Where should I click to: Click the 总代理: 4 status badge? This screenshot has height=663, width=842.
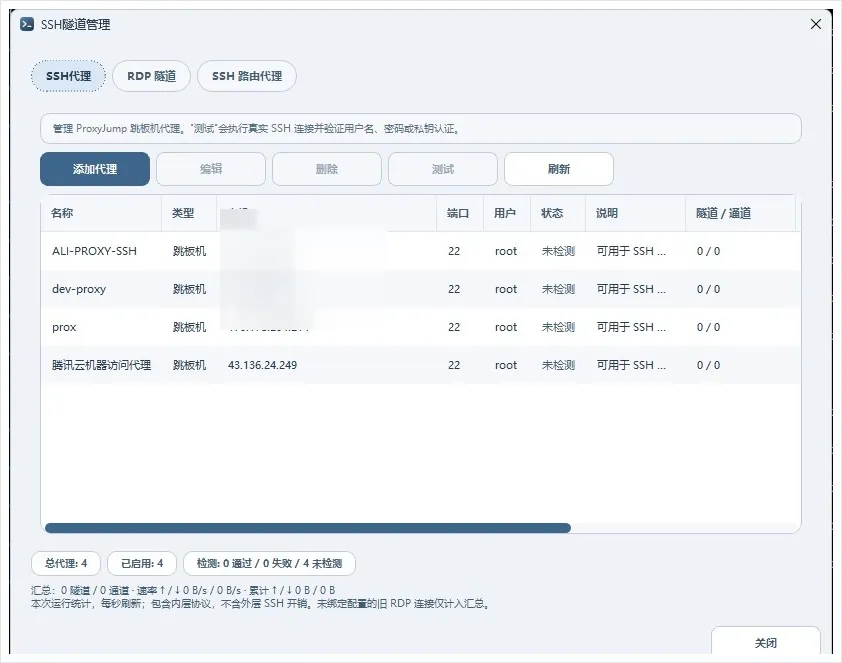point(66,563)
